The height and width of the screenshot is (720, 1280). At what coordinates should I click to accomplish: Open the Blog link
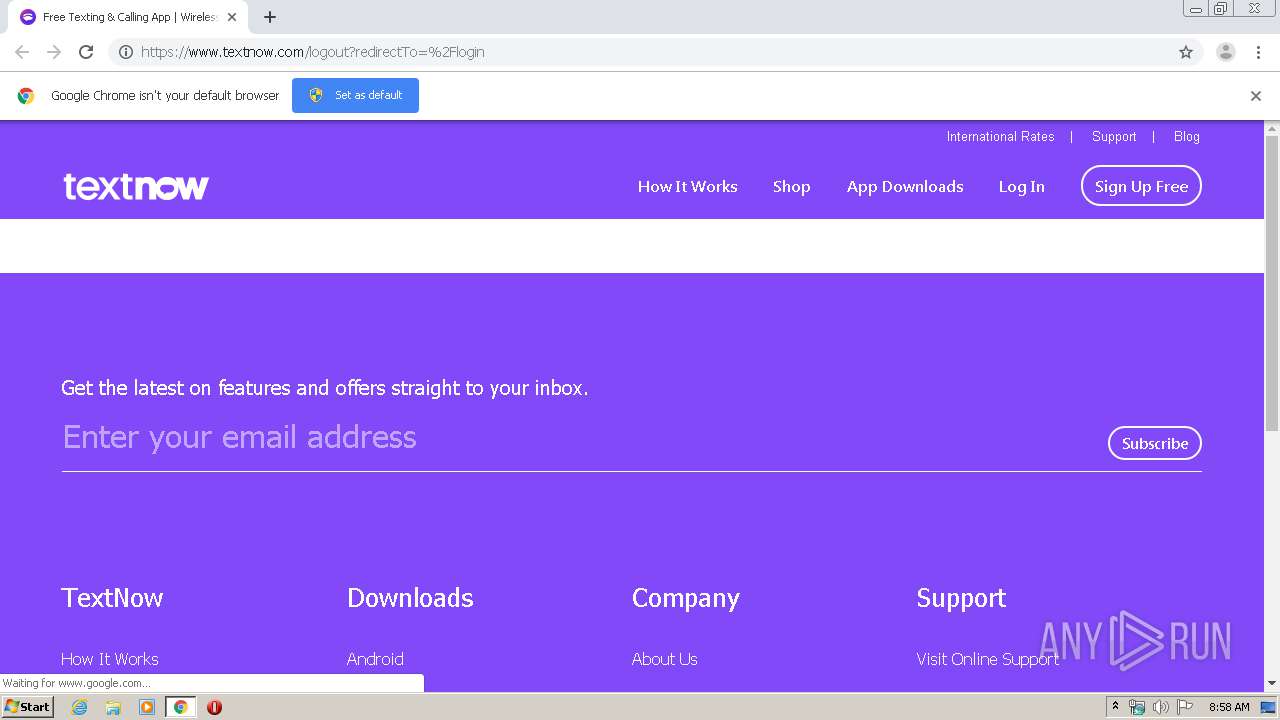1187,137
